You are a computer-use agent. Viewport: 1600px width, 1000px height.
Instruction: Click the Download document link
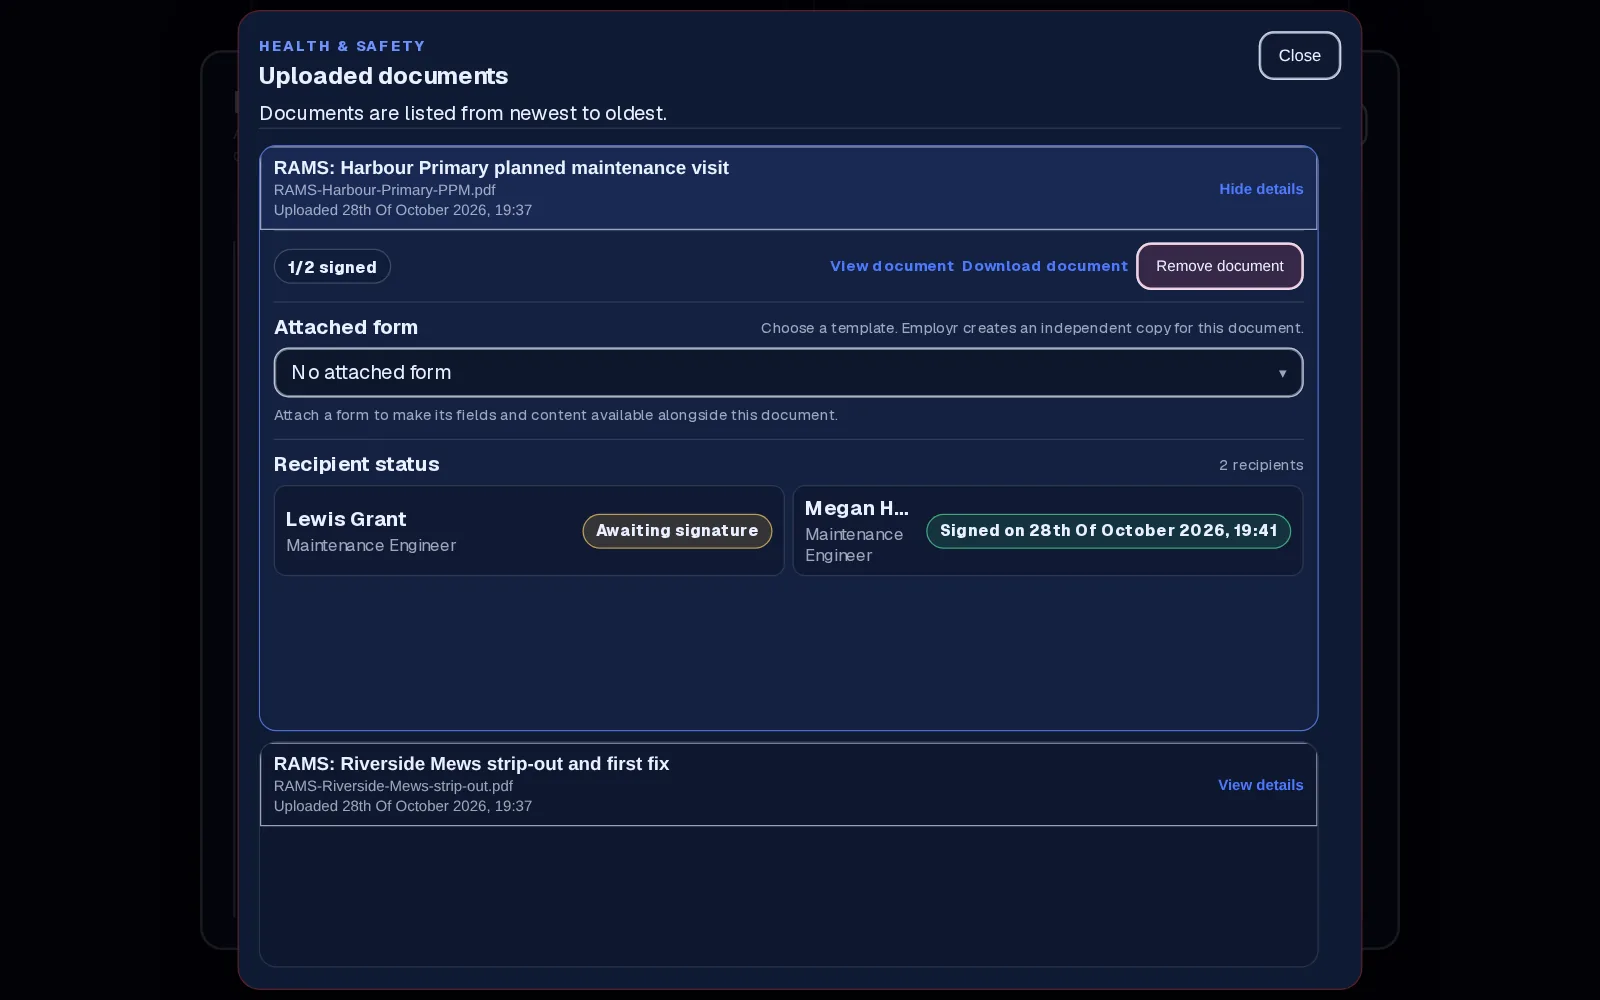tap(1045, 266)
